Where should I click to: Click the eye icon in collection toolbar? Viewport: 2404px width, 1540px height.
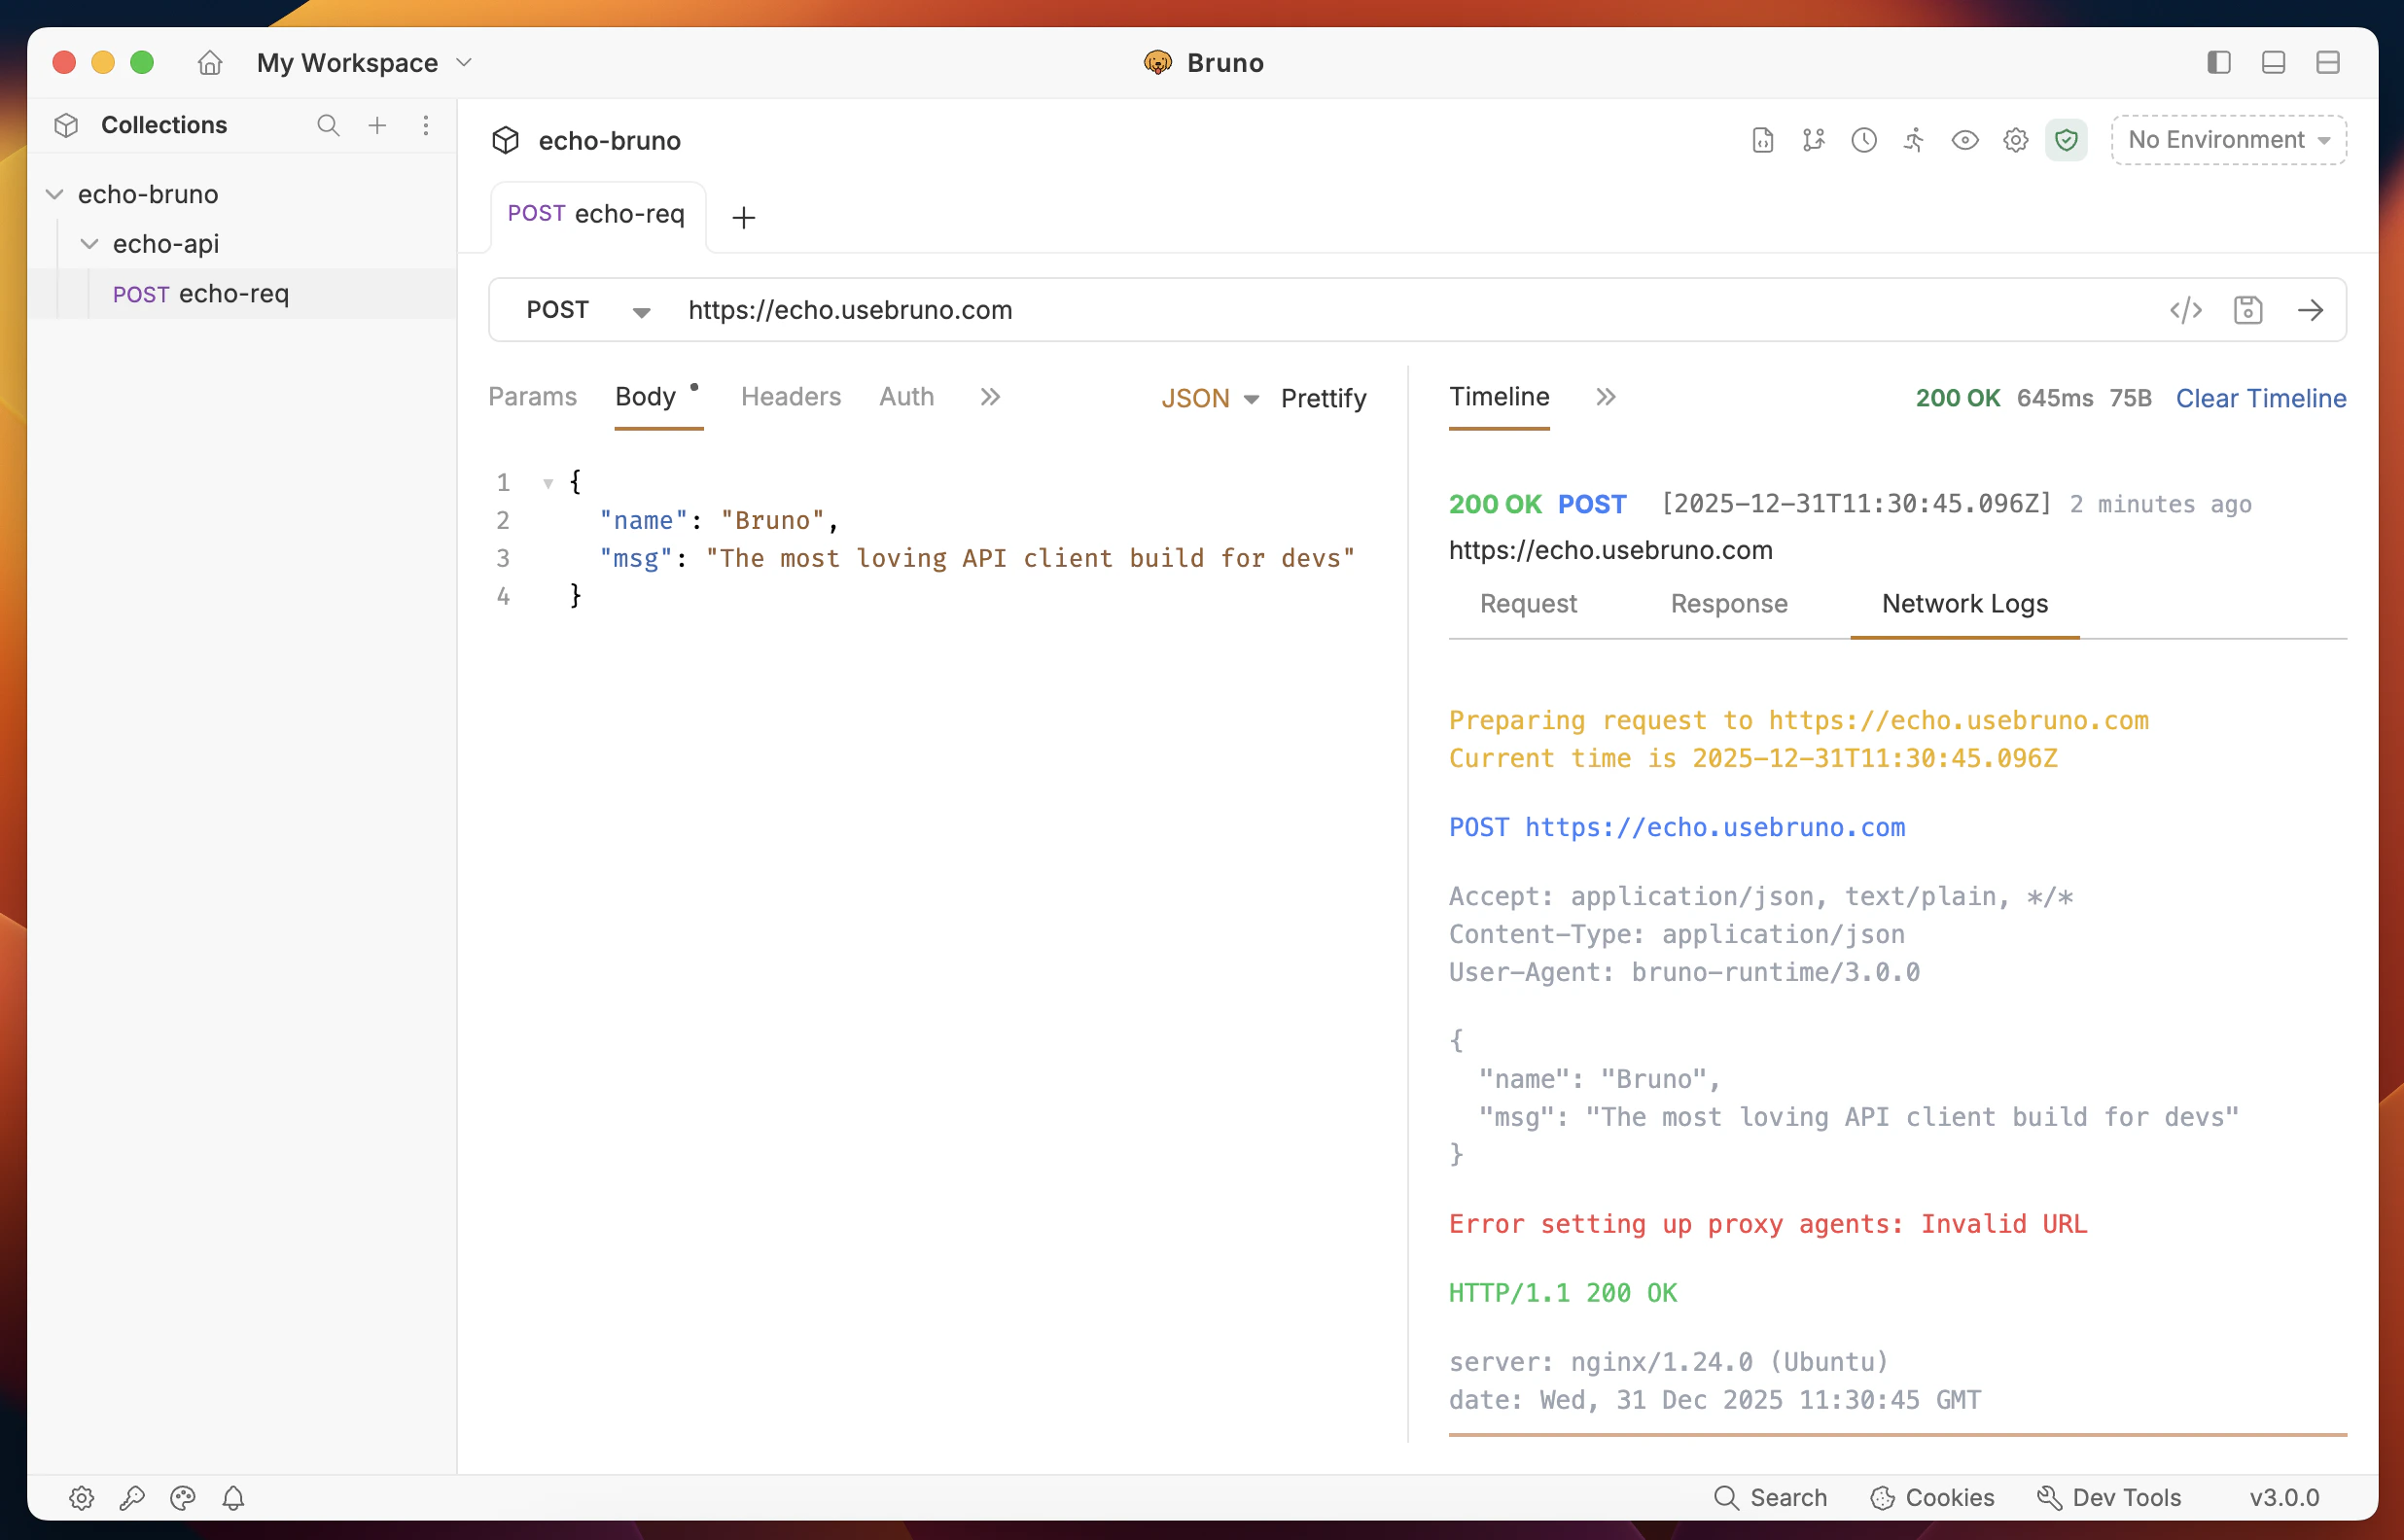(1964, 140)
